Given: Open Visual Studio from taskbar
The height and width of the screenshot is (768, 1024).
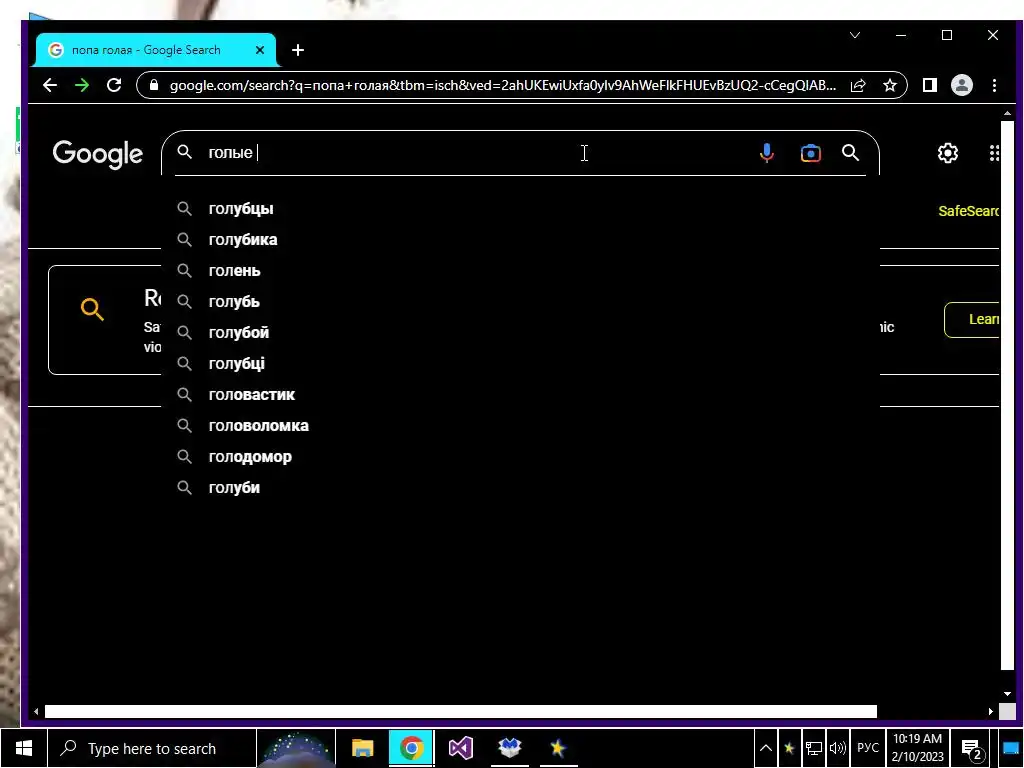Looking at the screenshot, I should coord(460,748).
